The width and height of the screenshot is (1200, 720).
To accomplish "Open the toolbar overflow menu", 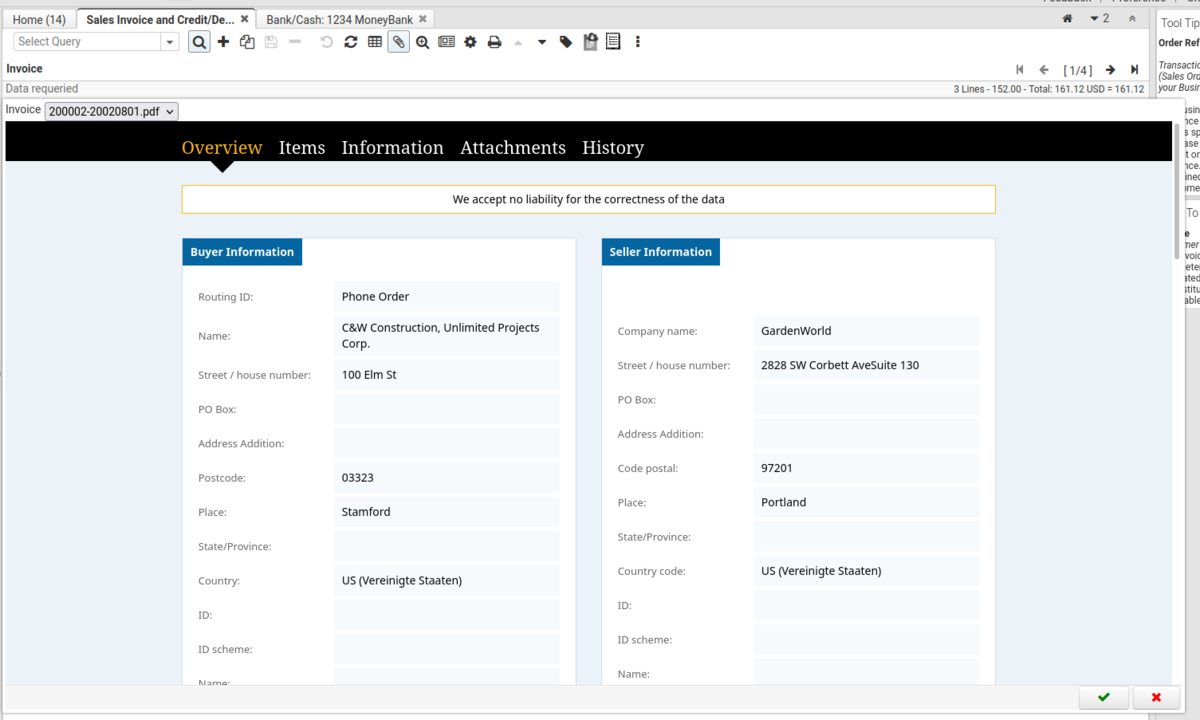I will coord(637,41).
